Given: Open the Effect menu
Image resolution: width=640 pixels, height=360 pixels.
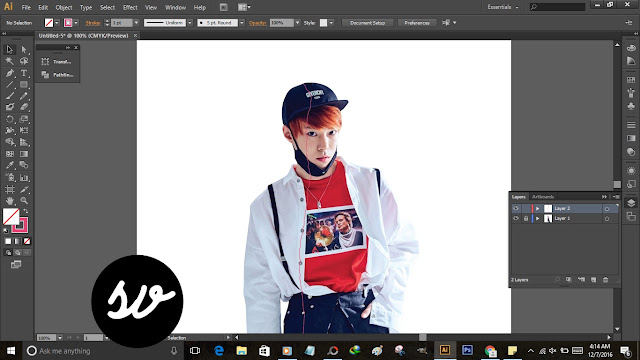Looking at the screenshot, I should coord(130,7).
